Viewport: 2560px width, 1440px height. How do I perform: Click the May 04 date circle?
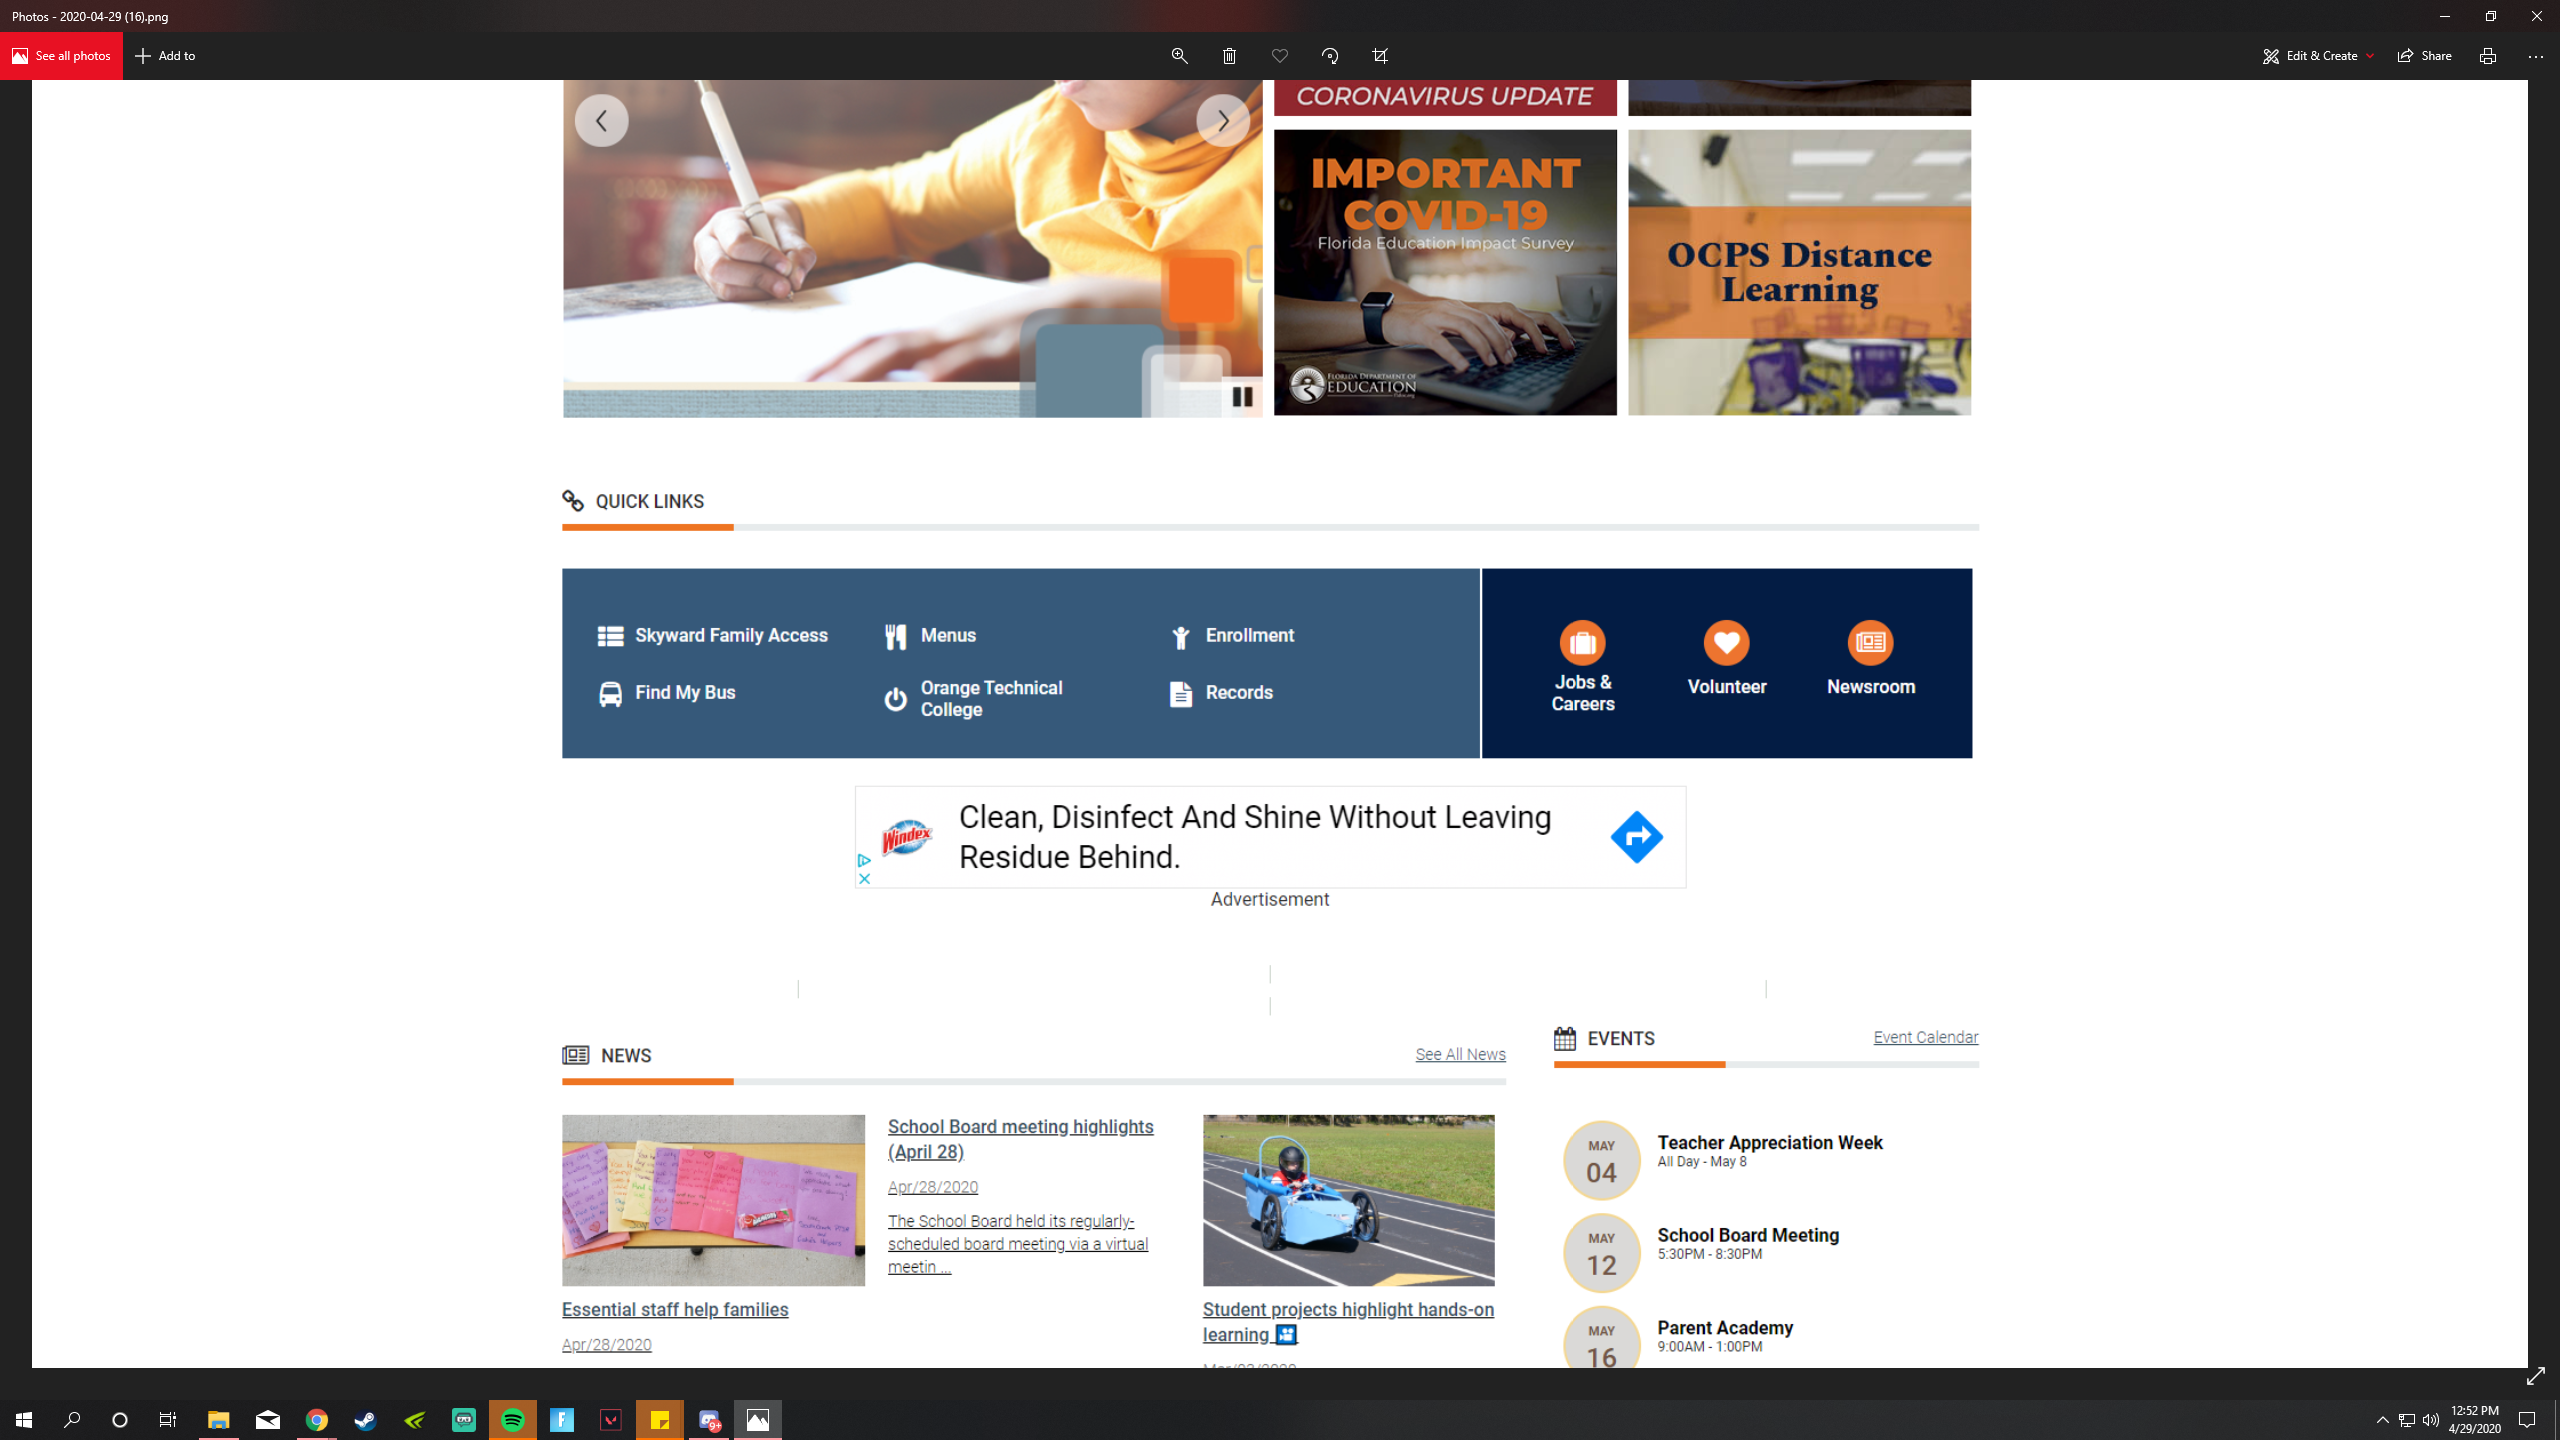point(1601,1161)
